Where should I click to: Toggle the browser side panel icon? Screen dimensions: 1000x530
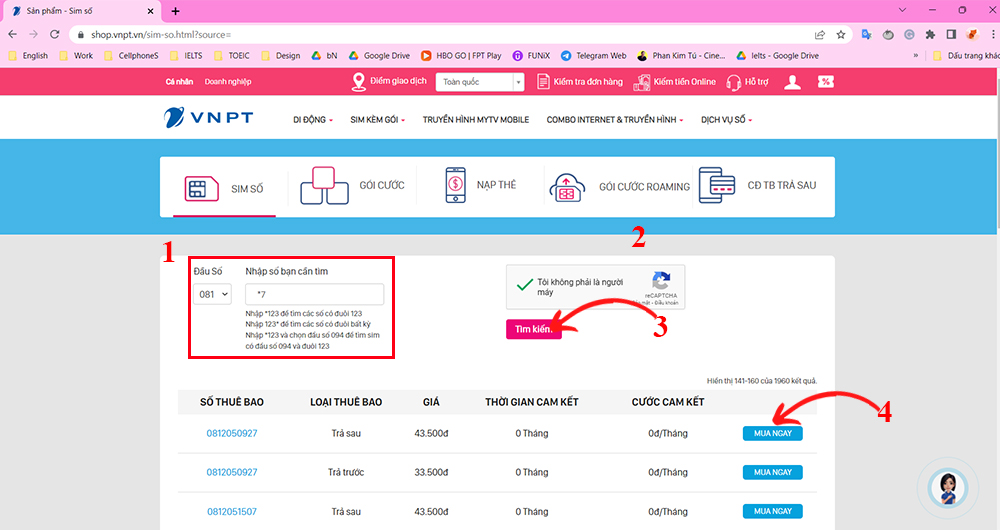click(x=952, y=34)
